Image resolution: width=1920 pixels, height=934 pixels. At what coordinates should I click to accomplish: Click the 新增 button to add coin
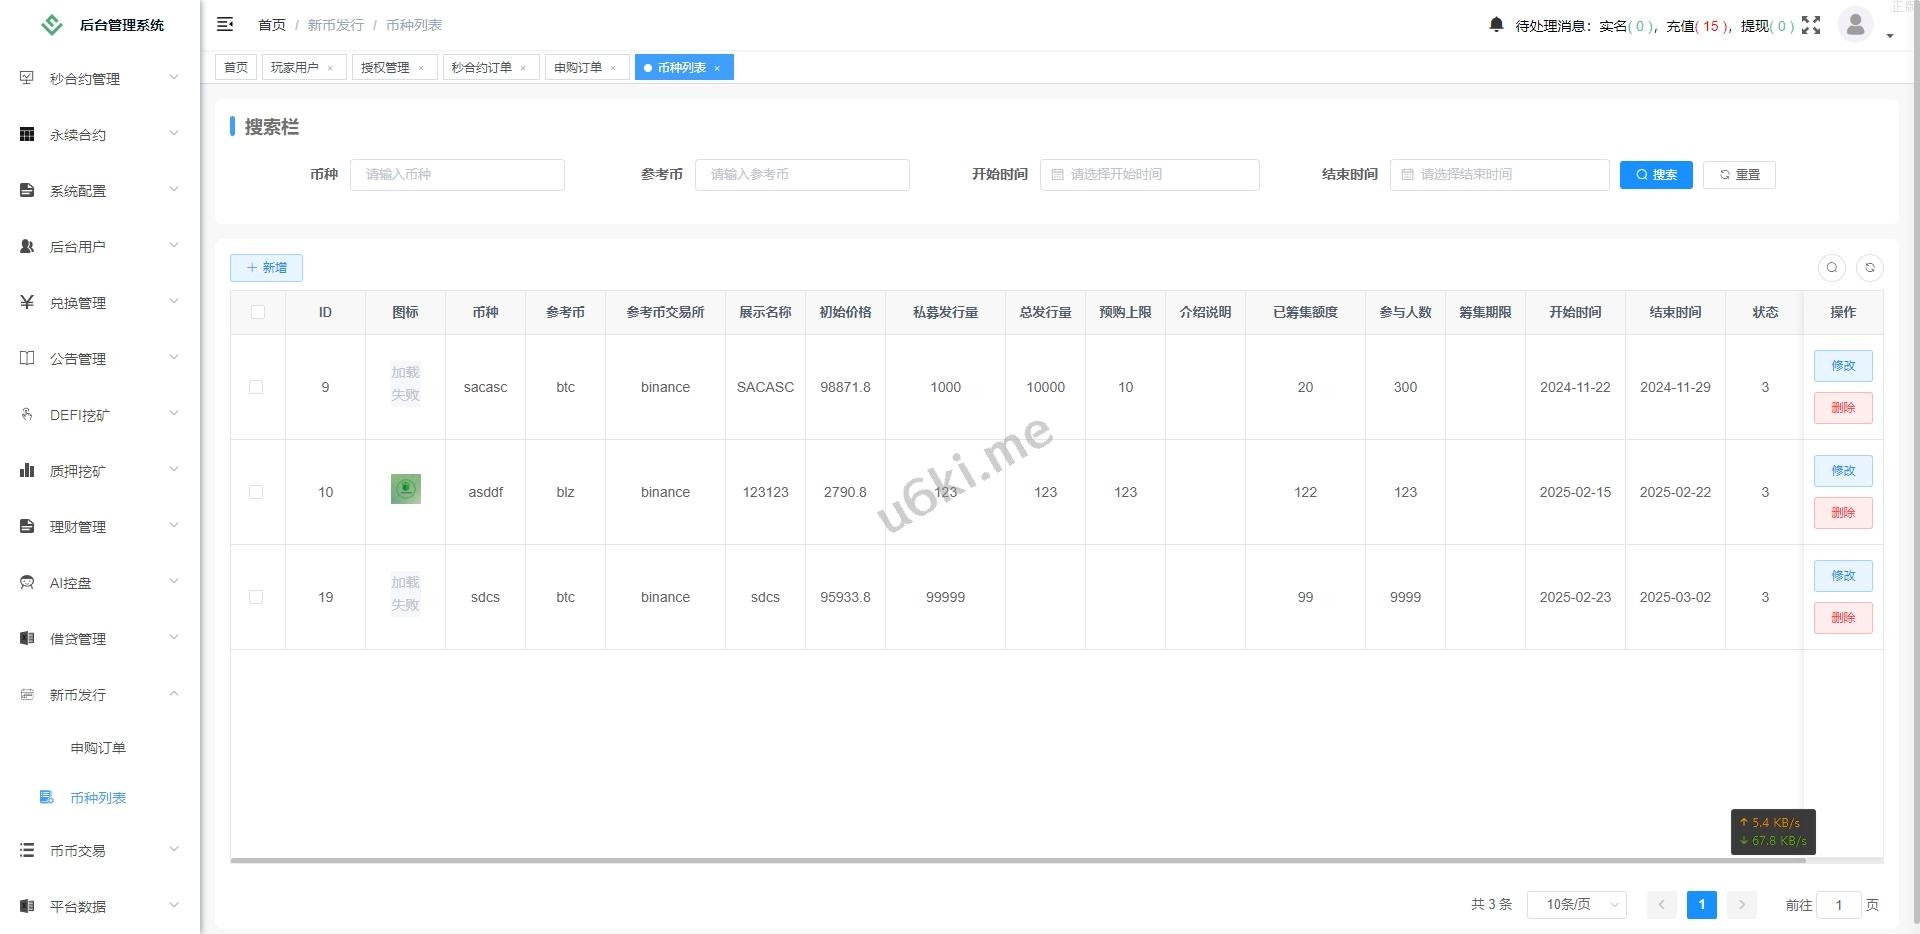266,268
